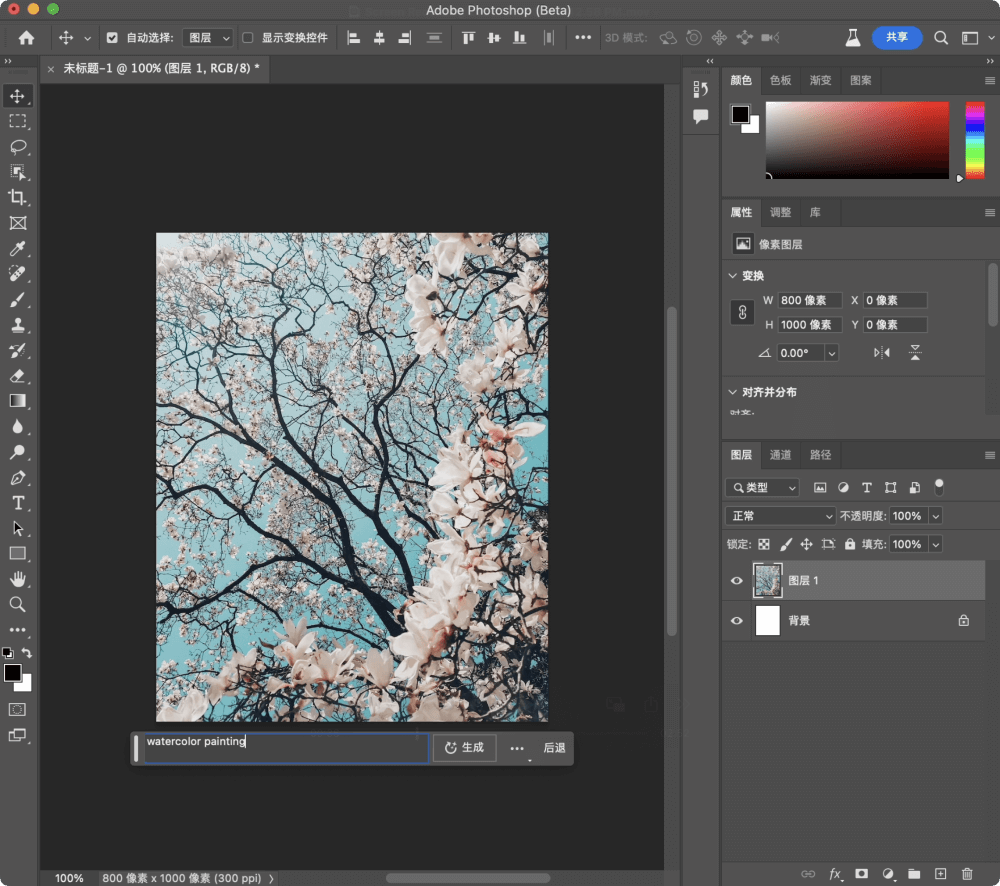Click the 生成 generate button

click(x=464, y=748)
